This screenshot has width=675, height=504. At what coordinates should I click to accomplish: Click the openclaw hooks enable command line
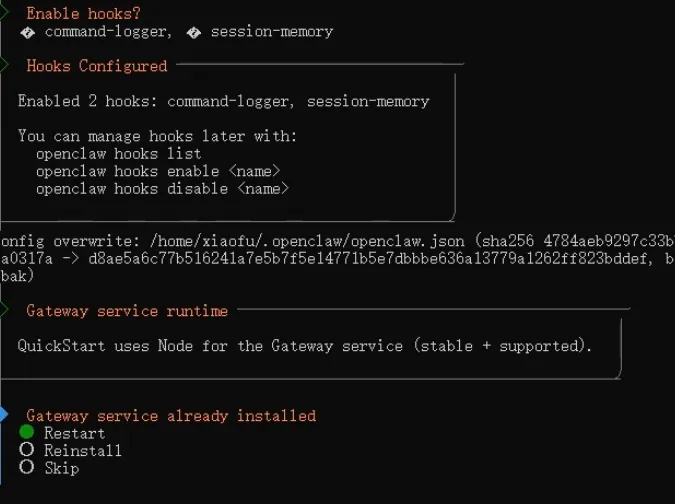pos(158,171)
